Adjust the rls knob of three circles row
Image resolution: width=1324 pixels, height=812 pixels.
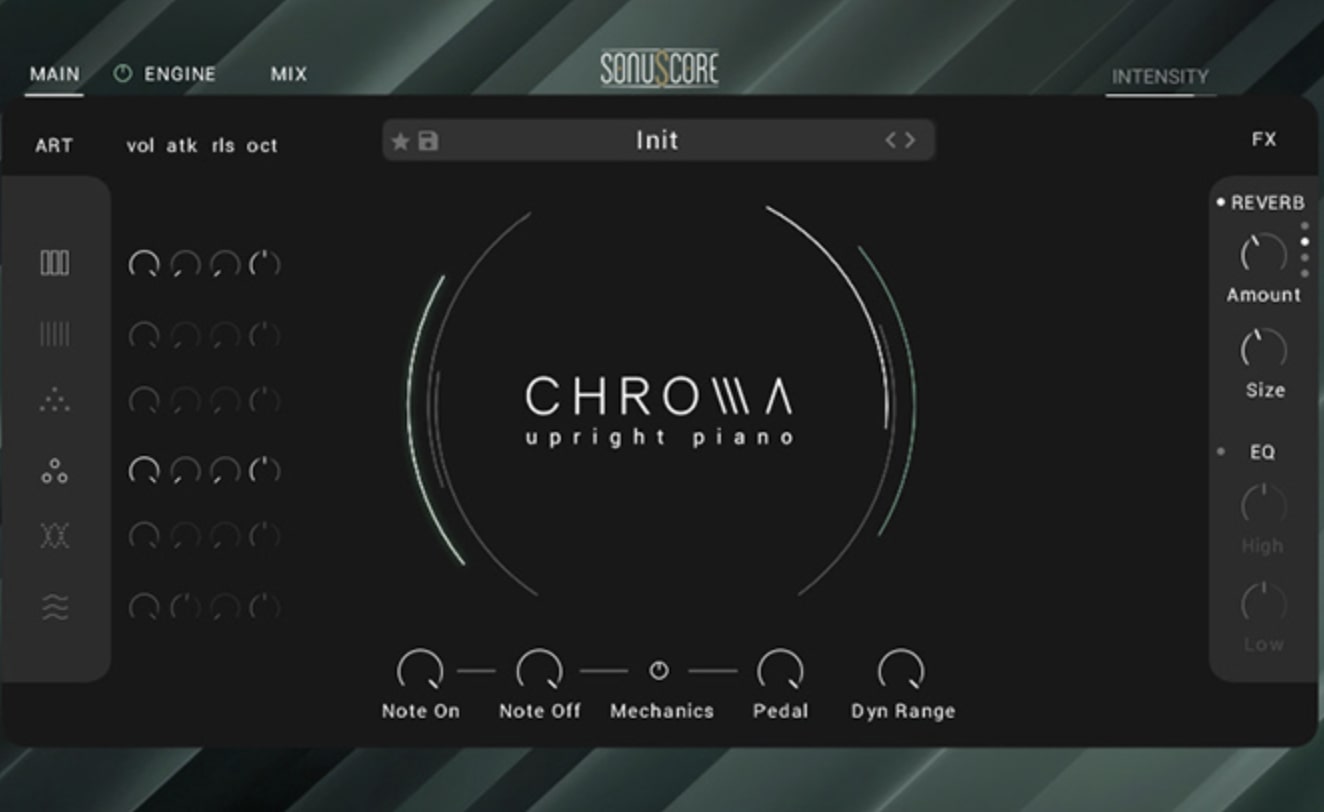tap(225, 470)
